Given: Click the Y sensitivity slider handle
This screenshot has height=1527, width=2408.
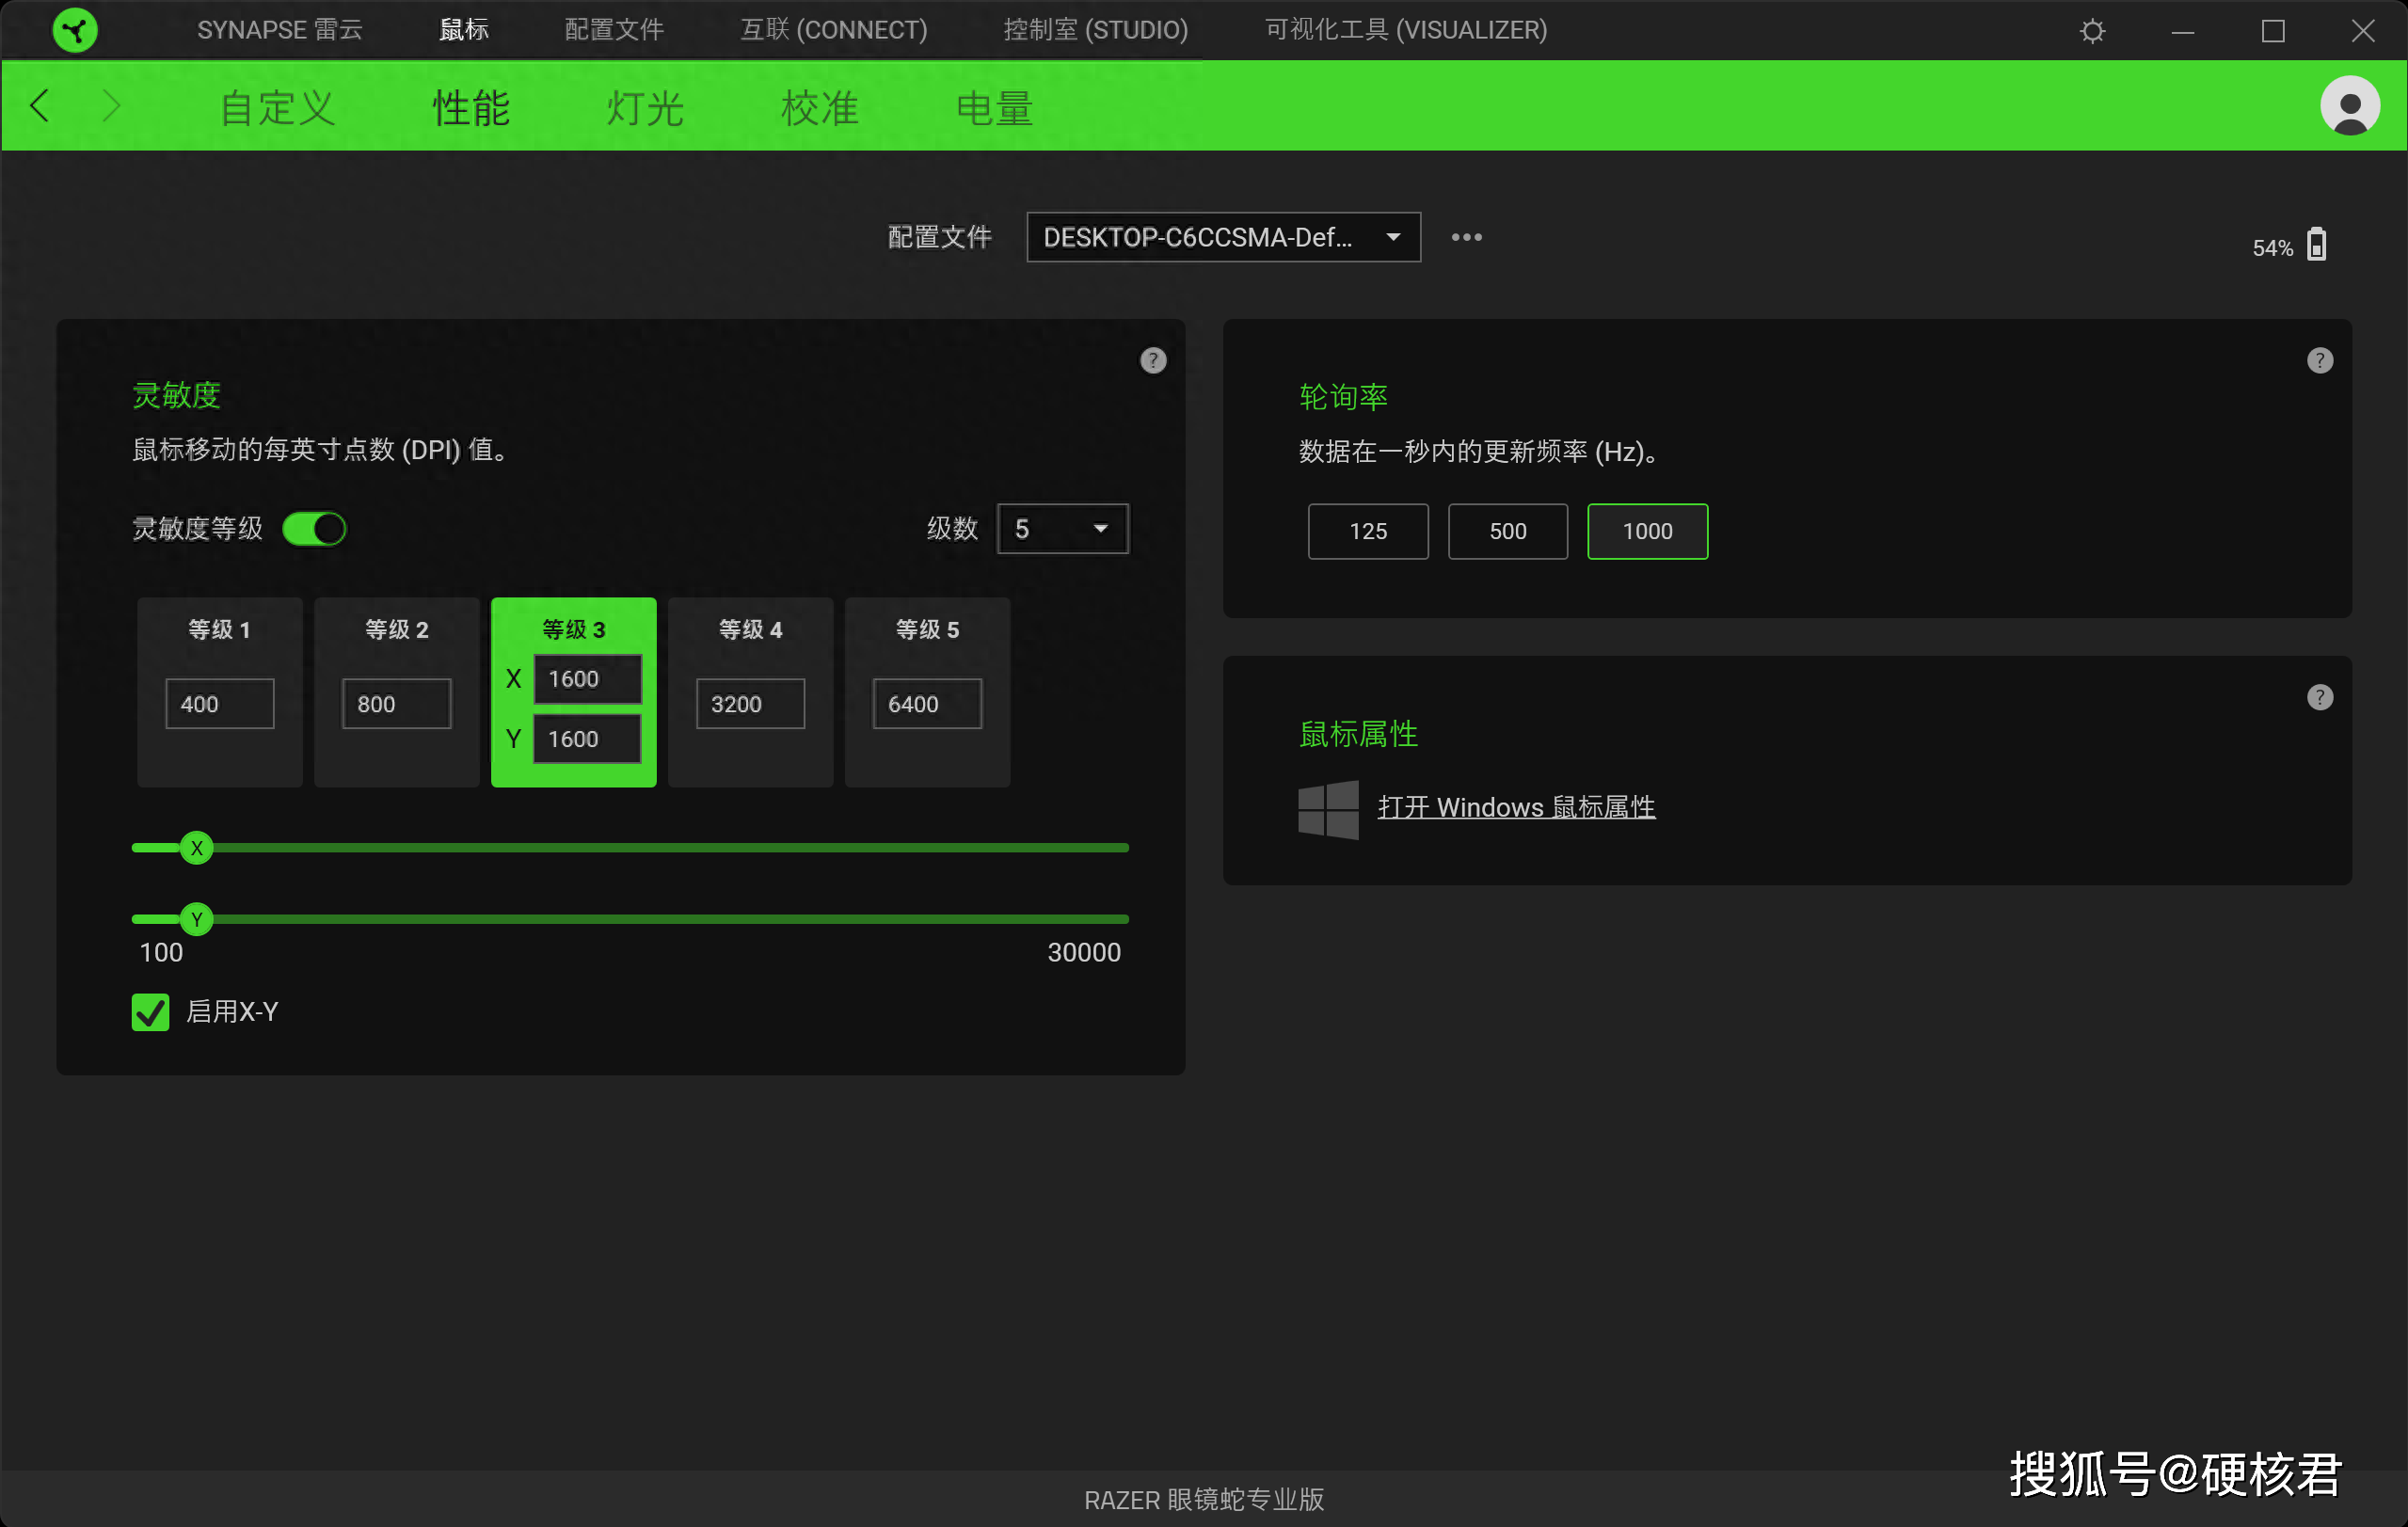Looking at the screenshot, I should (197, 919).
